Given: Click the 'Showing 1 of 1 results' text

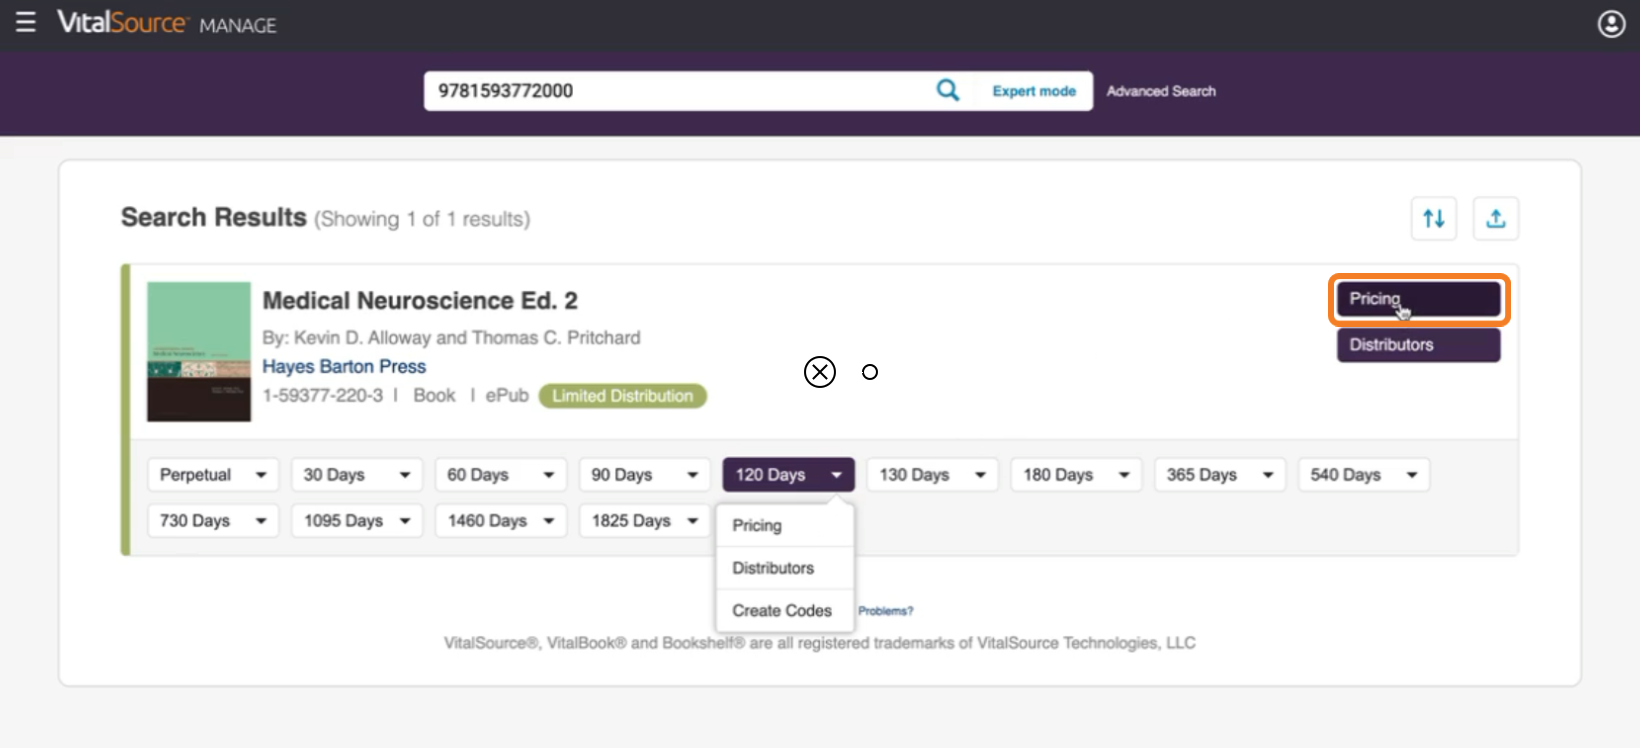Looking at the screenshot, I should click(x=422, y=219).
